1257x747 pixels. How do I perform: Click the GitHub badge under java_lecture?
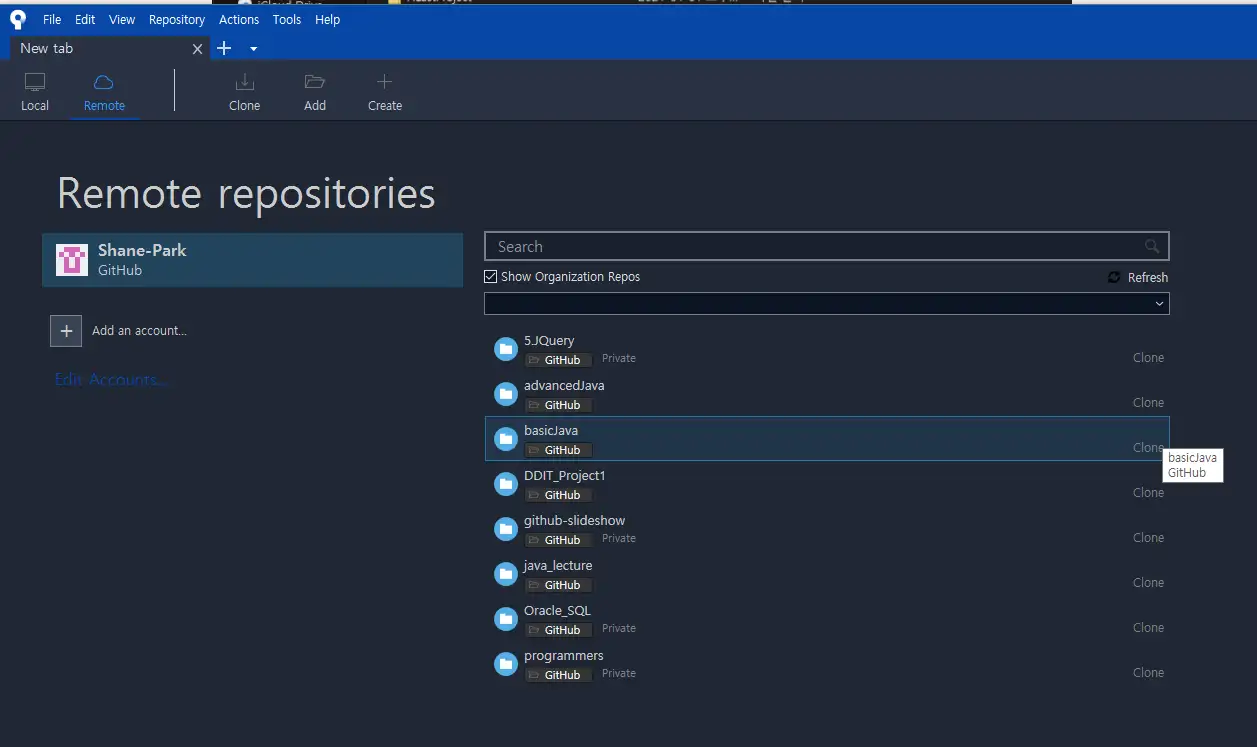(x=559, y=585)
